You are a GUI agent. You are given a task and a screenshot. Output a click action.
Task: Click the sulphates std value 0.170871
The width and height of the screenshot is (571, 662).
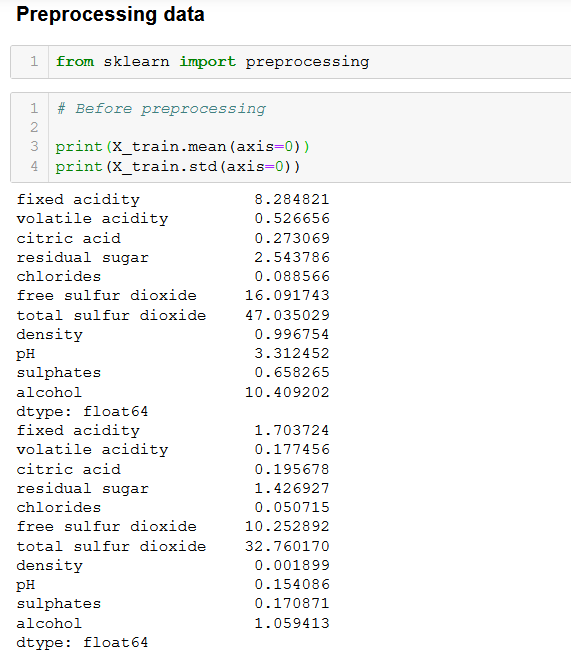point(291,604)
